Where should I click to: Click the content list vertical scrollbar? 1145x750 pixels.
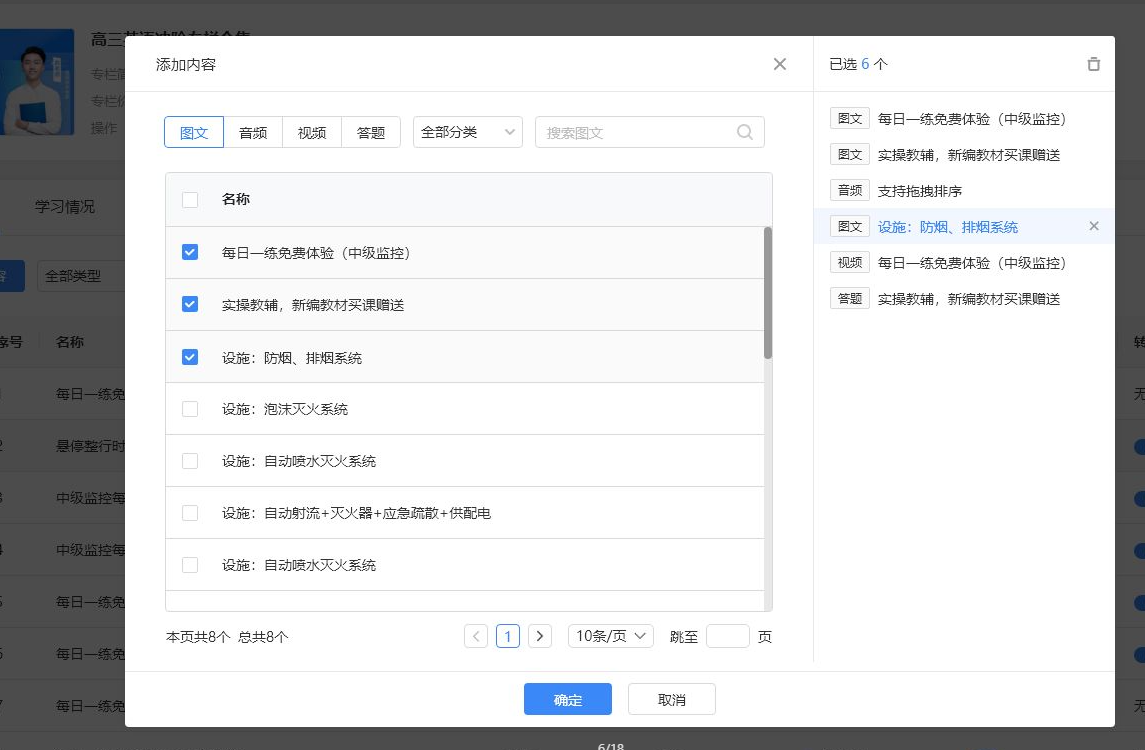(768, 292)
